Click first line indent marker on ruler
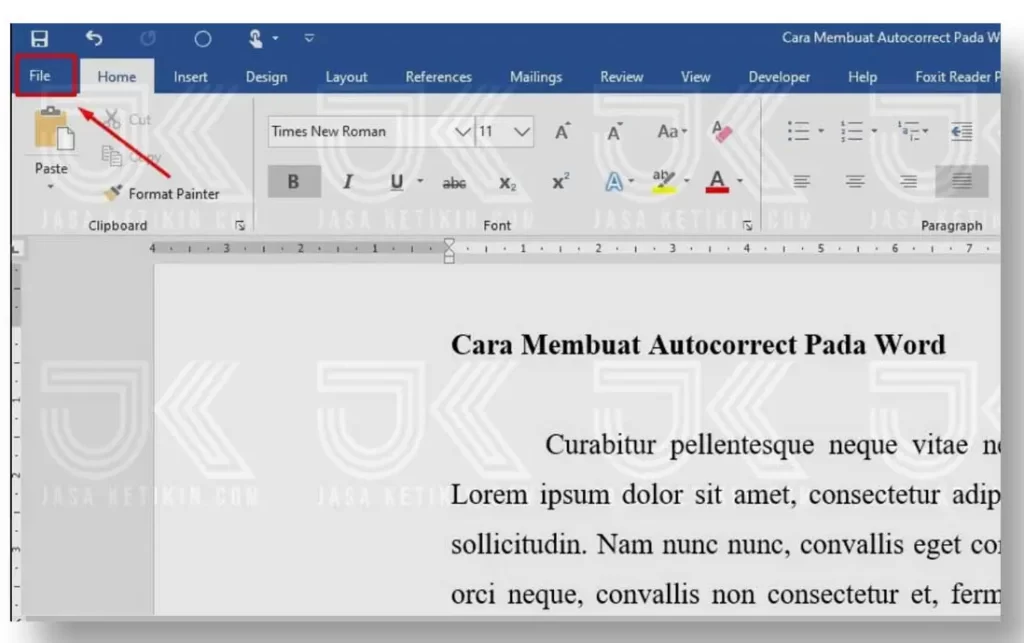Screen dimensions: 1024x643 pyautogui.click(x=449, y=244)
